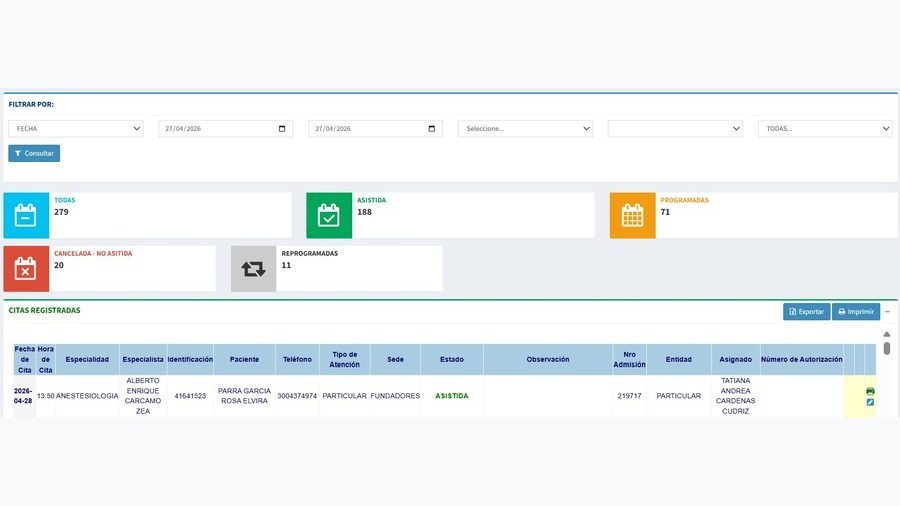Click the ANESTESIOLOGIA specialty cell

pos(87,396)
